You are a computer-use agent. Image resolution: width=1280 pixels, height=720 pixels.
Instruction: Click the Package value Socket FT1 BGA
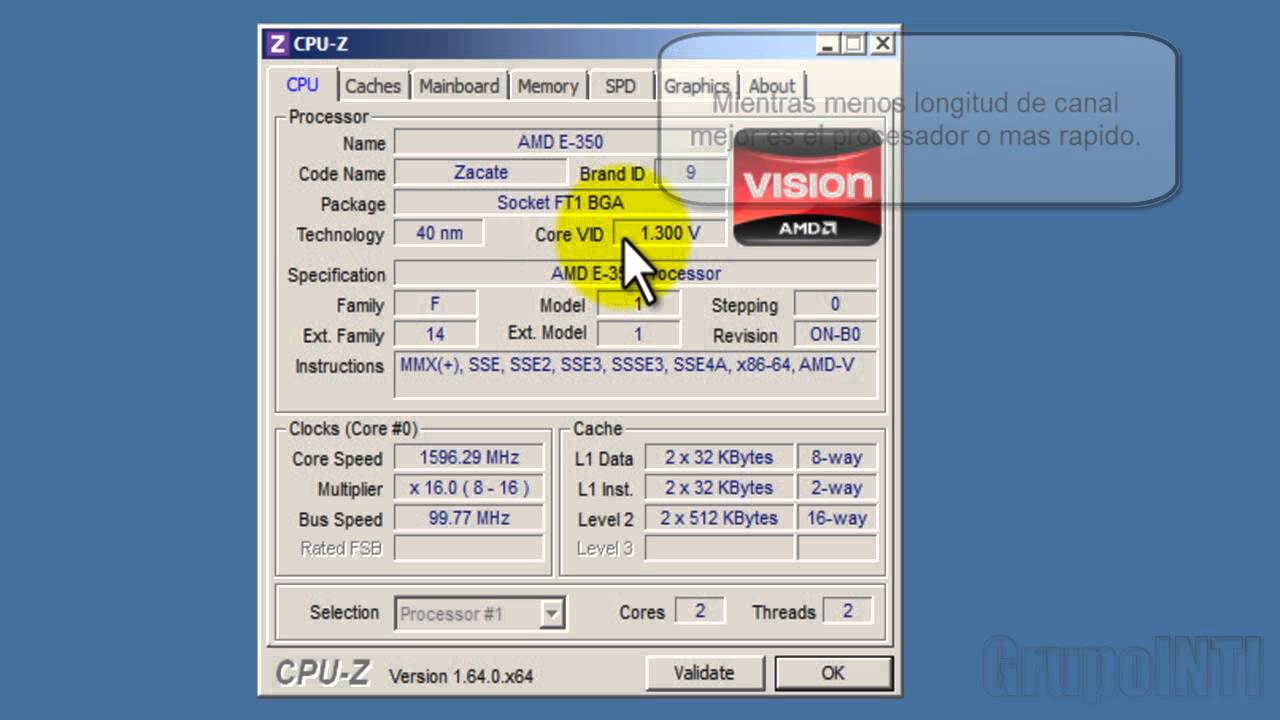[x=560, y=203]
